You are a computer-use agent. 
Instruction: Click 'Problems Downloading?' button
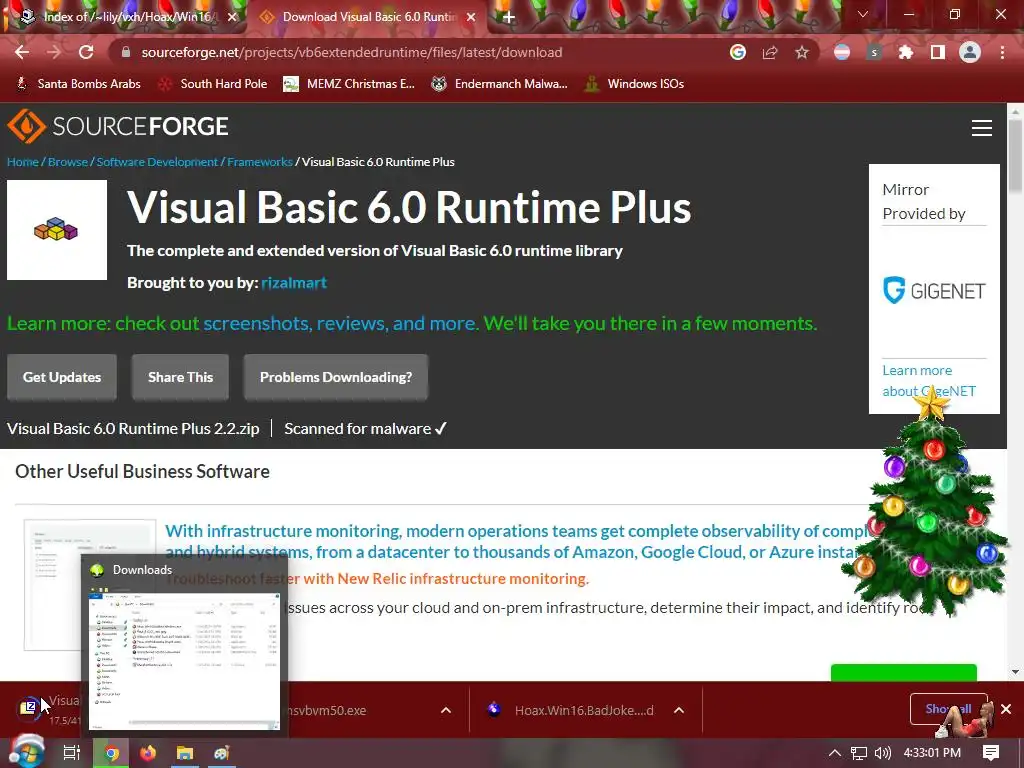[336, 377]
